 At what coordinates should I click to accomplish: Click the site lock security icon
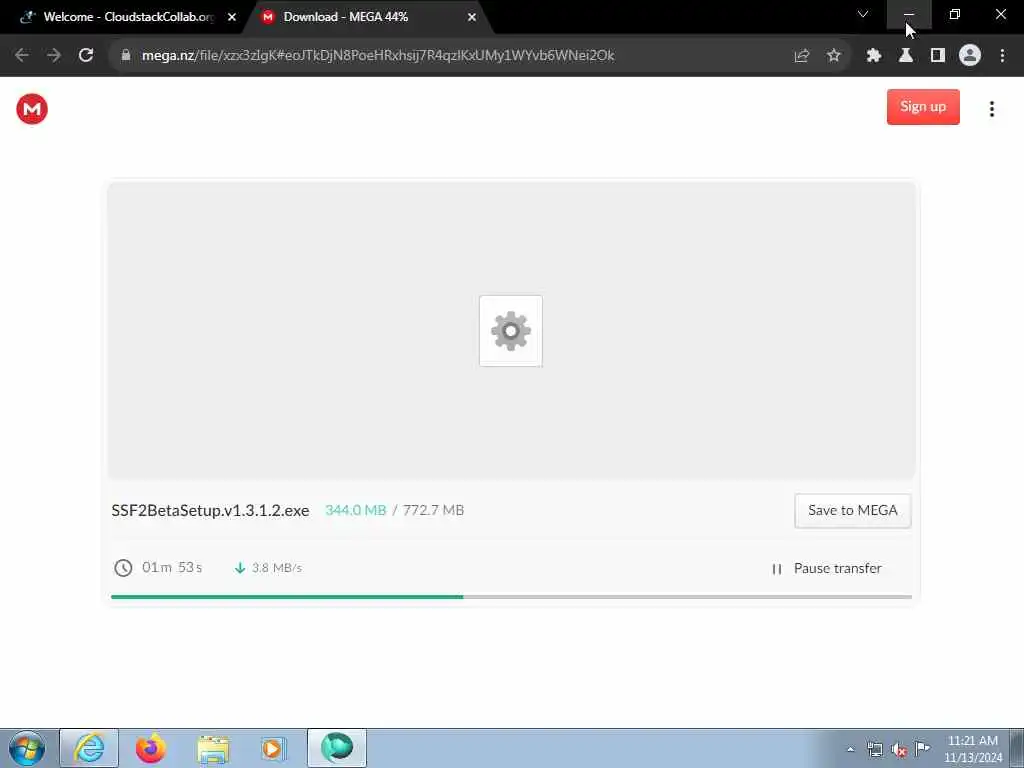tap(126, 56)
